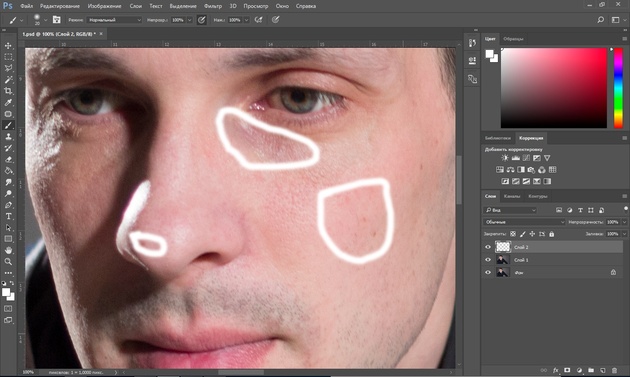Select the Rectangular Marquee tool

pyautogui.click(x=8, y=57)
